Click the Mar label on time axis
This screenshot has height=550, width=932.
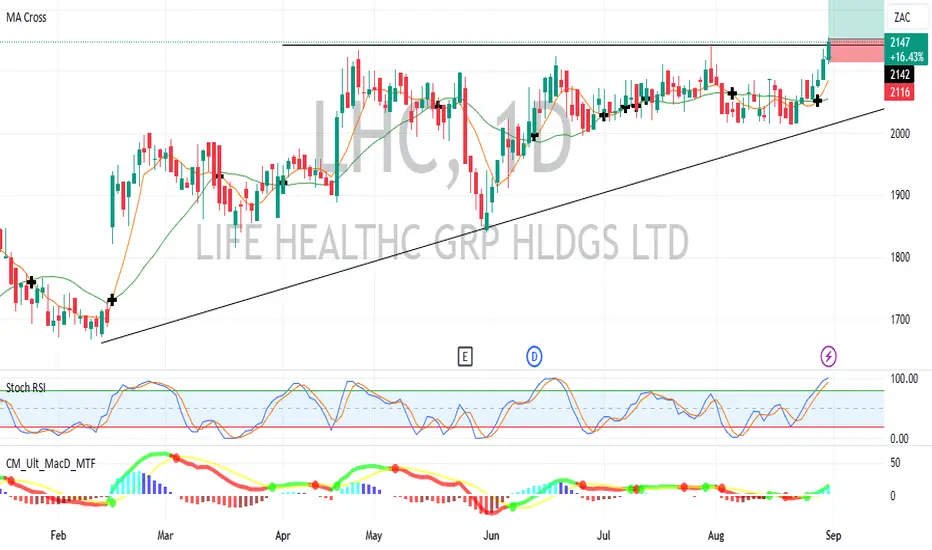165,536
